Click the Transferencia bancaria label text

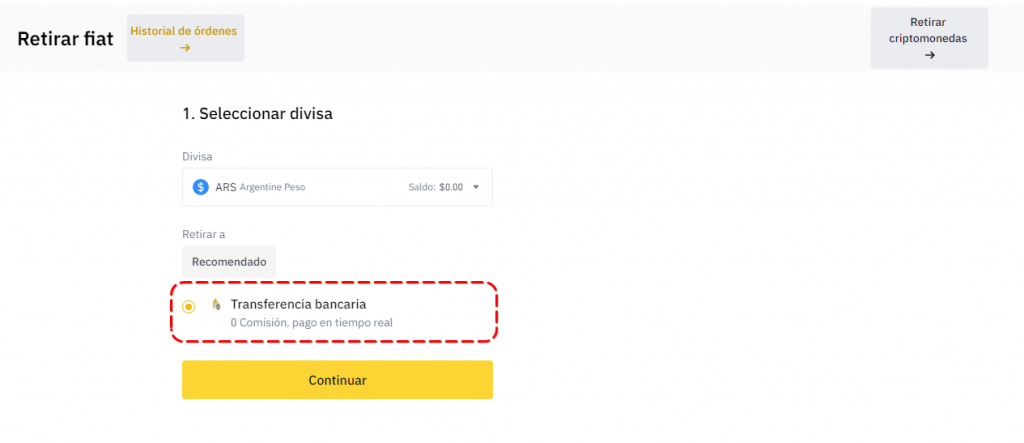coord(298,304)
